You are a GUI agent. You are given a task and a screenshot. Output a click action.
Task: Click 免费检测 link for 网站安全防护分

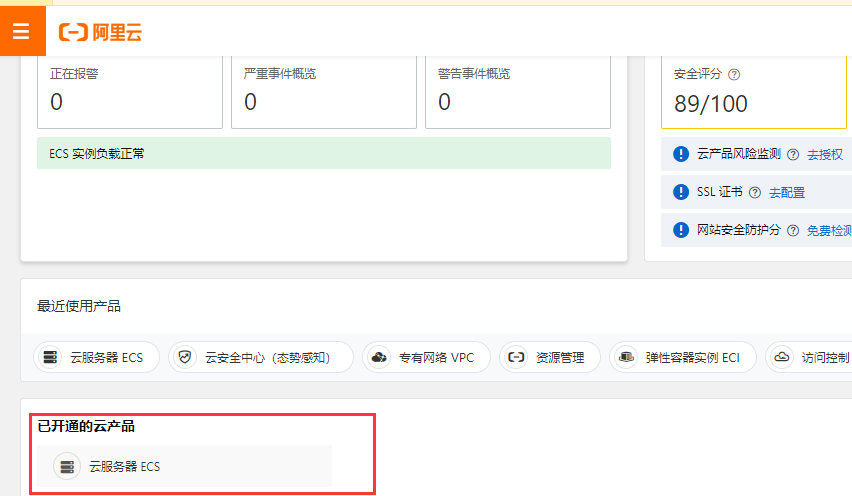tap(829, 230)
